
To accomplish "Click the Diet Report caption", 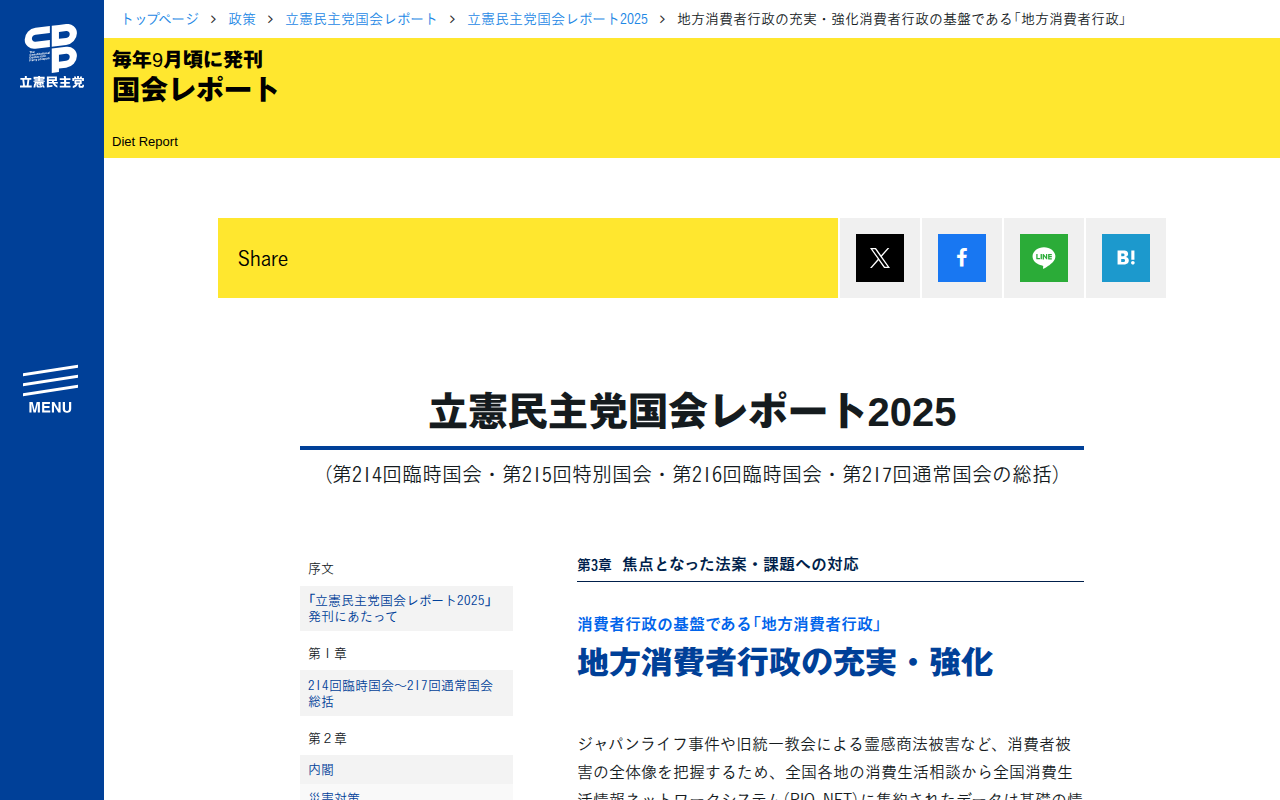I will (145, 142).
